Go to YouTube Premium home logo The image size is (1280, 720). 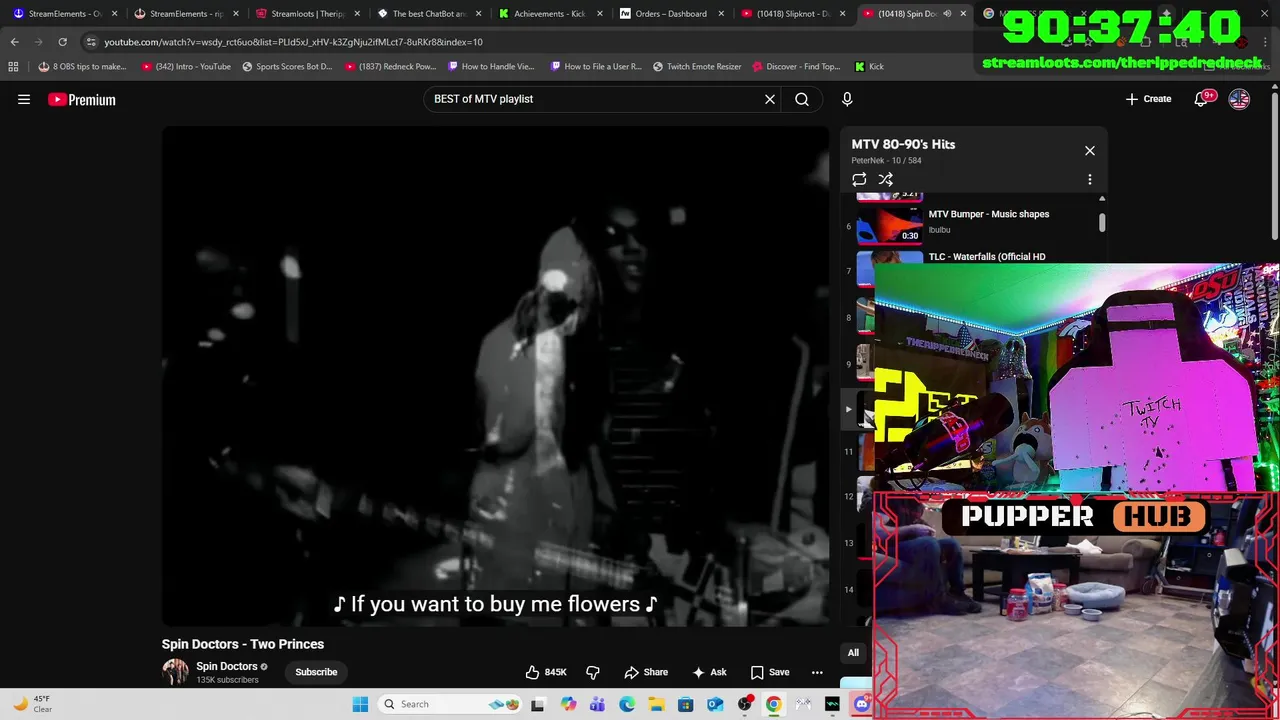tap(82, 99)
